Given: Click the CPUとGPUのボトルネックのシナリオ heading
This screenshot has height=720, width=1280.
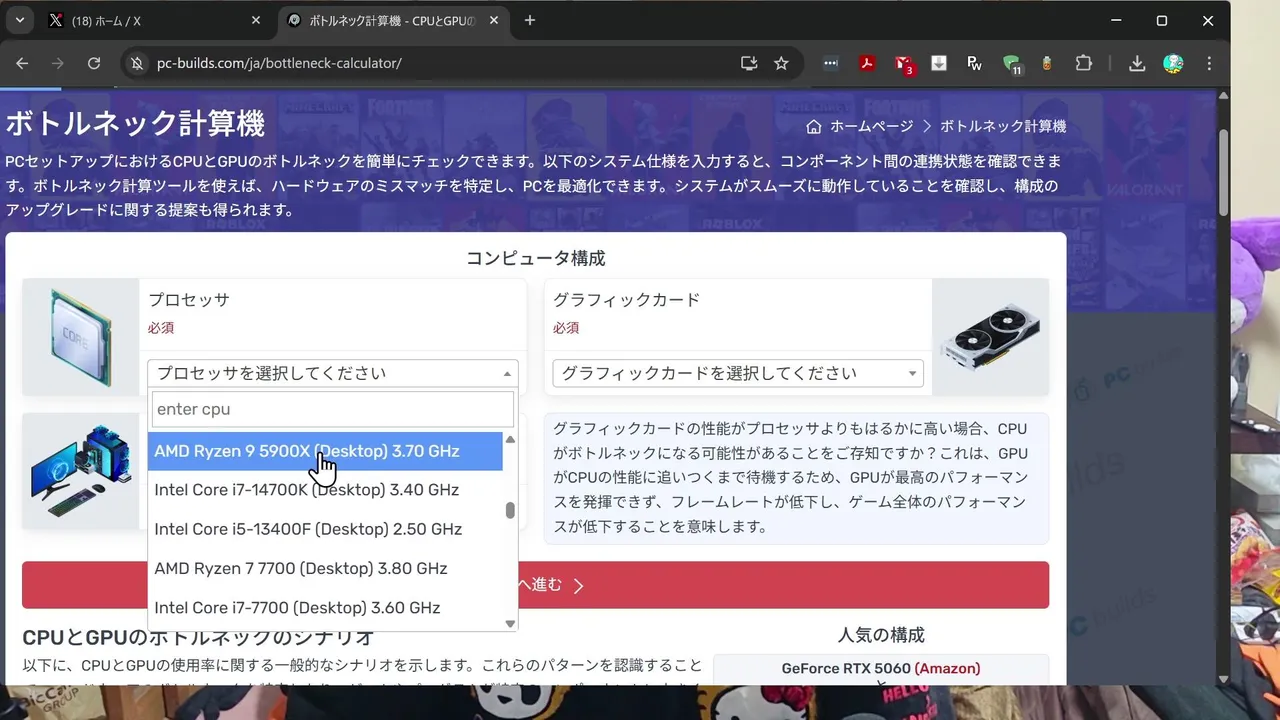Looking at the screenshot, I should point(198,637).
